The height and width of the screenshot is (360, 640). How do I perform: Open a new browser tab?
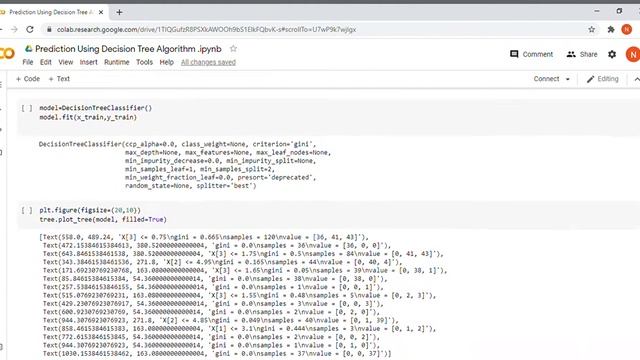coord(119,12)
